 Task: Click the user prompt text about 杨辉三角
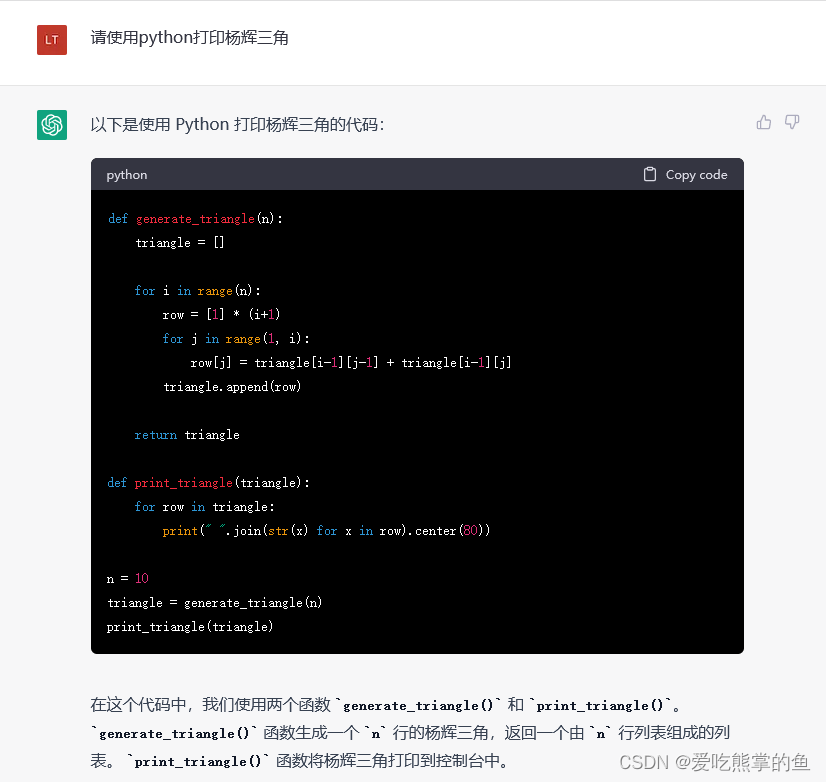pos(190,38)
